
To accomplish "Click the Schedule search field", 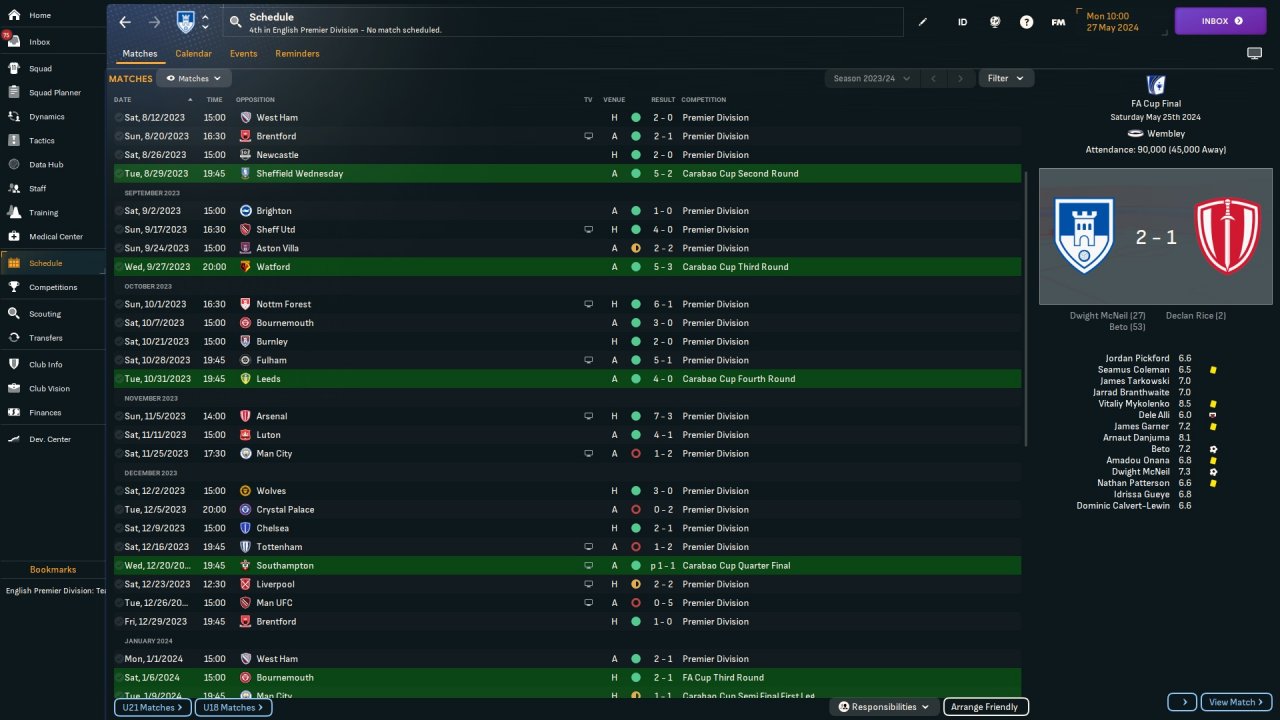I will [560, 22].
